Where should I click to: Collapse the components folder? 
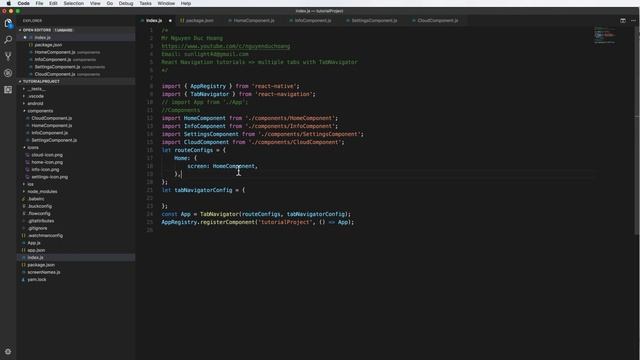pos(24,111)
